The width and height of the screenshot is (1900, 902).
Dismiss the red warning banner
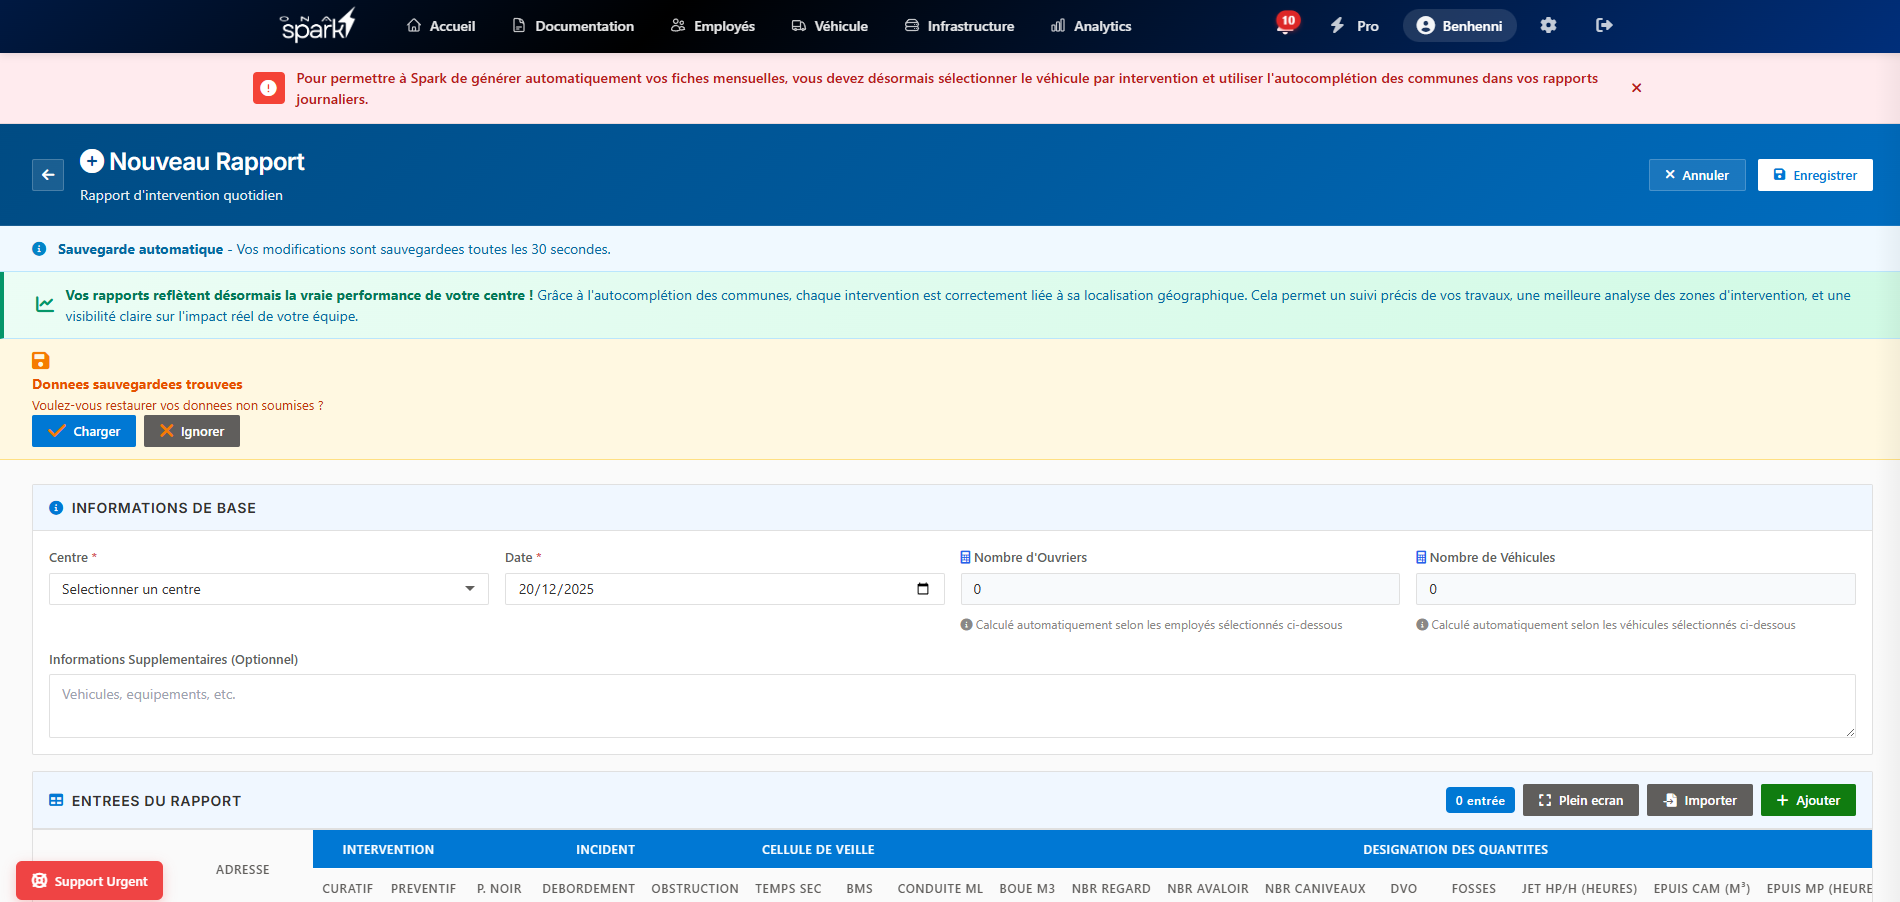[x=1636, y=88]
